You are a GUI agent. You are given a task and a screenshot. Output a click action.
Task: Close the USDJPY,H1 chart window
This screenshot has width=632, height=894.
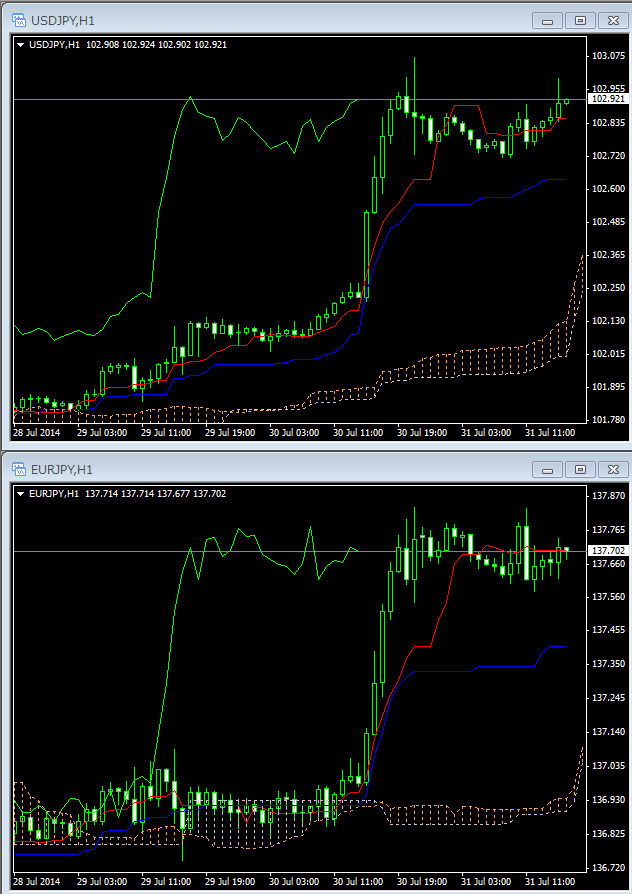click(613, 21)
